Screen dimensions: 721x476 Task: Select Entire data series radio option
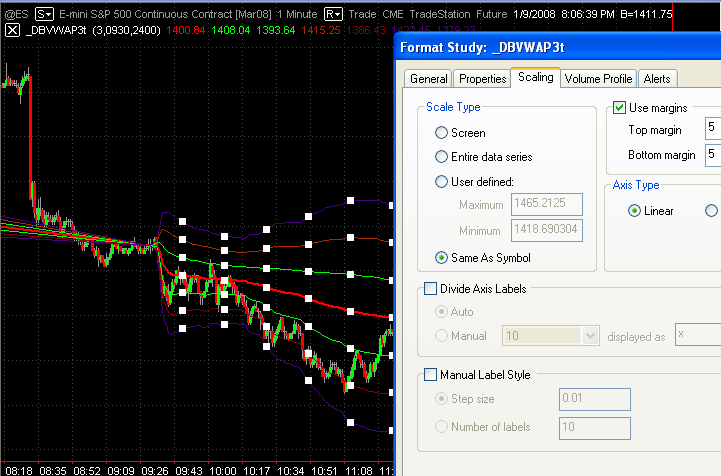(x=441, y=157)
